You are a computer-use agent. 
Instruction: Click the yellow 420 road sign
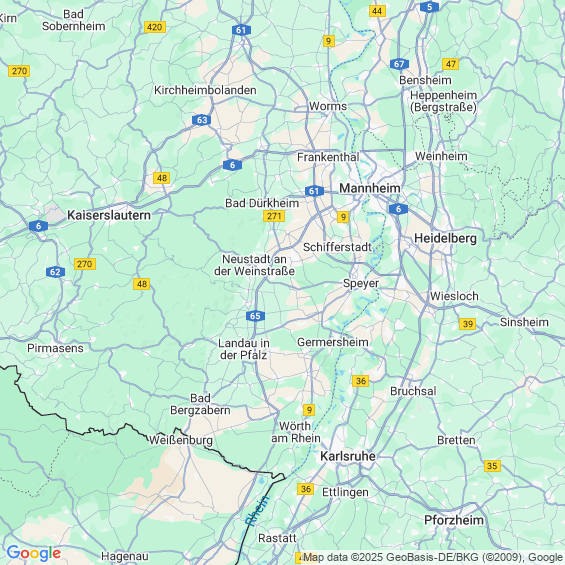click(x=155, y=27)
